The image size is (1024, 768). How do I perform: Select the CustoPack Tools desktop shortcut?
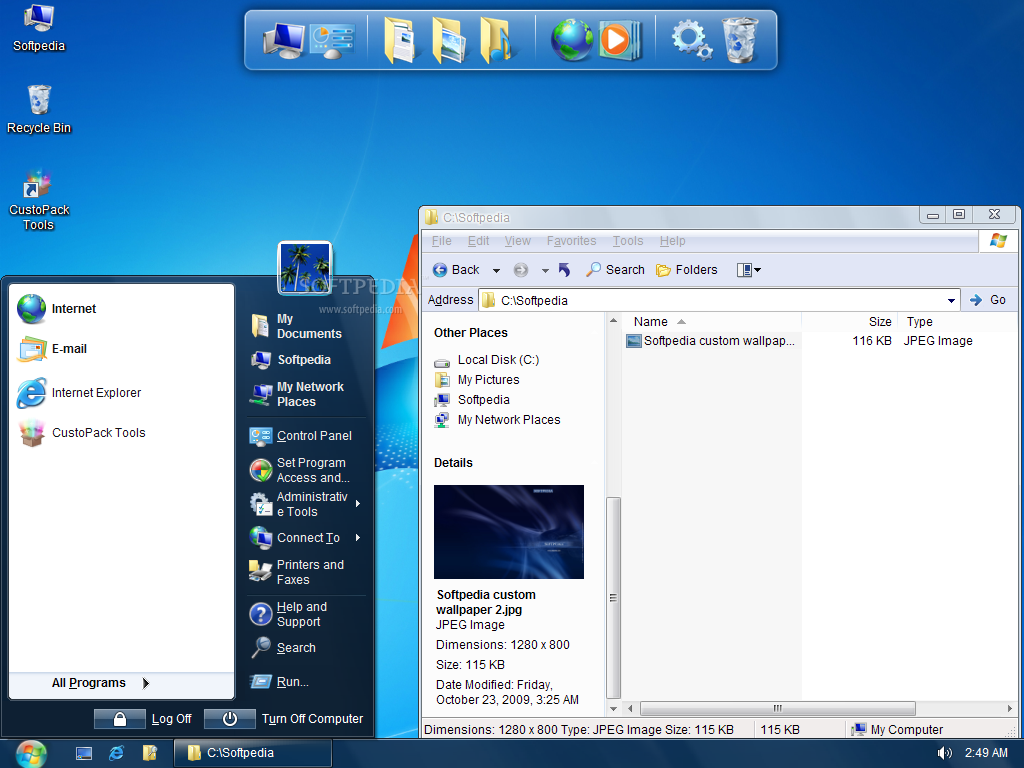39,200
